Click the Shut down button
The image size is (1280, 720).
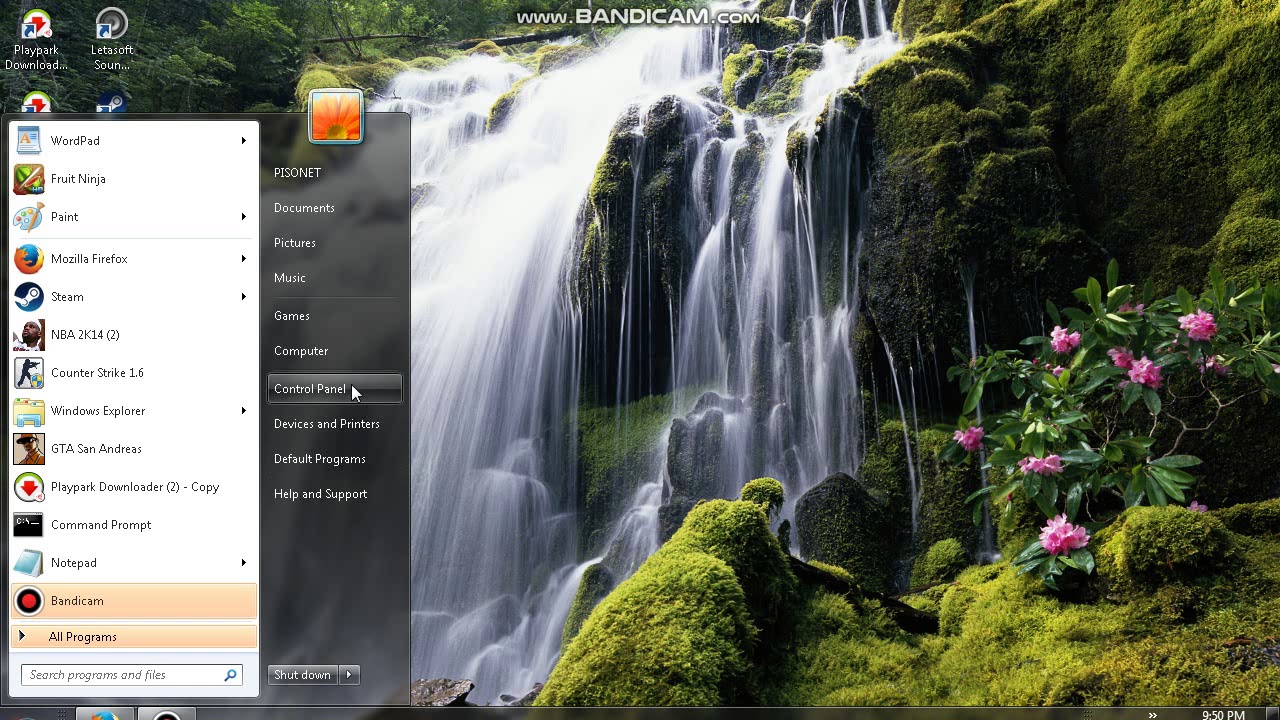click(x=303, y=675)
